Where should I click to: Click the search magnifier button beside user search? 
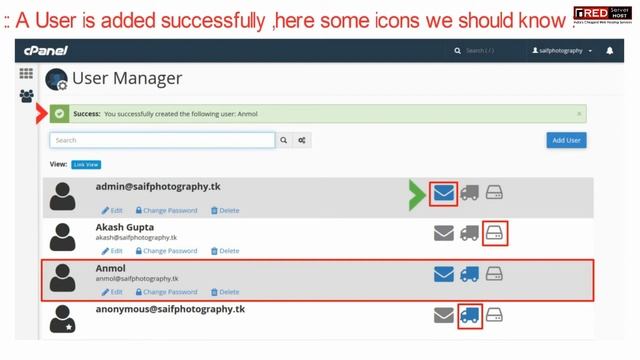pyautogui.click(x=284, y=140)
